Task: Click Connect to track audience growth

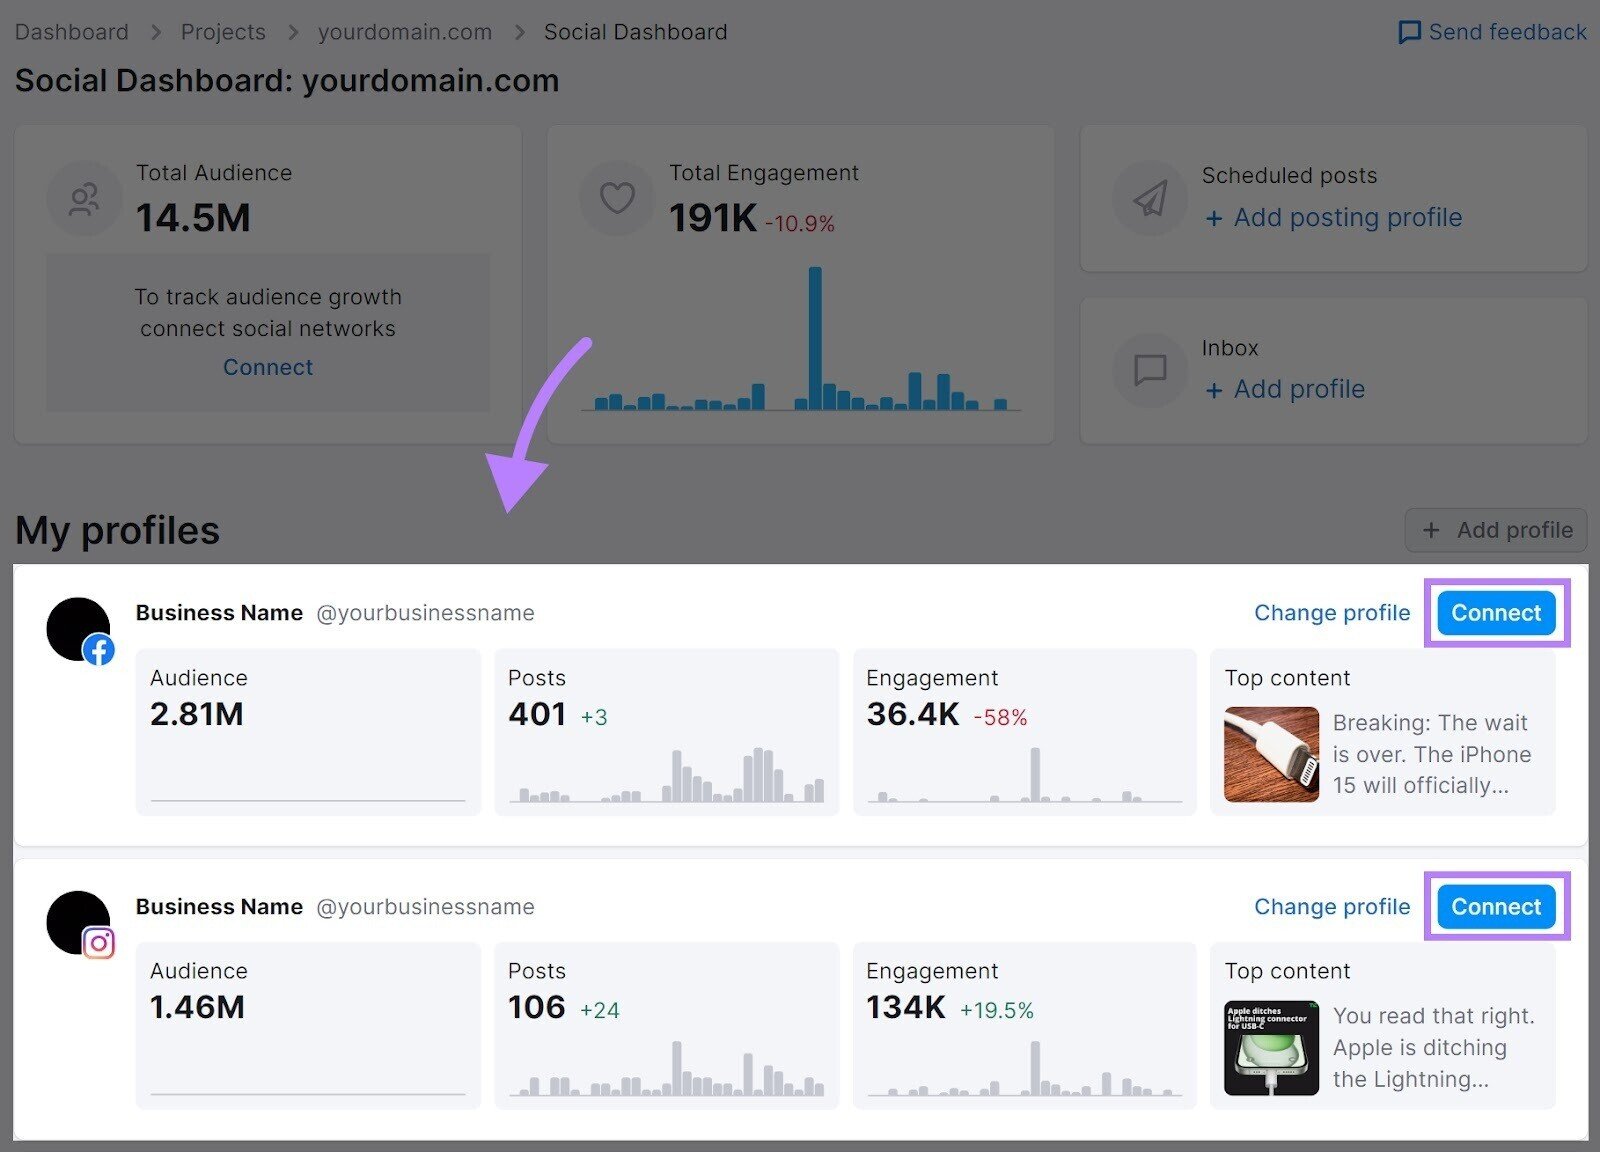Action: [x=267, y=367]
